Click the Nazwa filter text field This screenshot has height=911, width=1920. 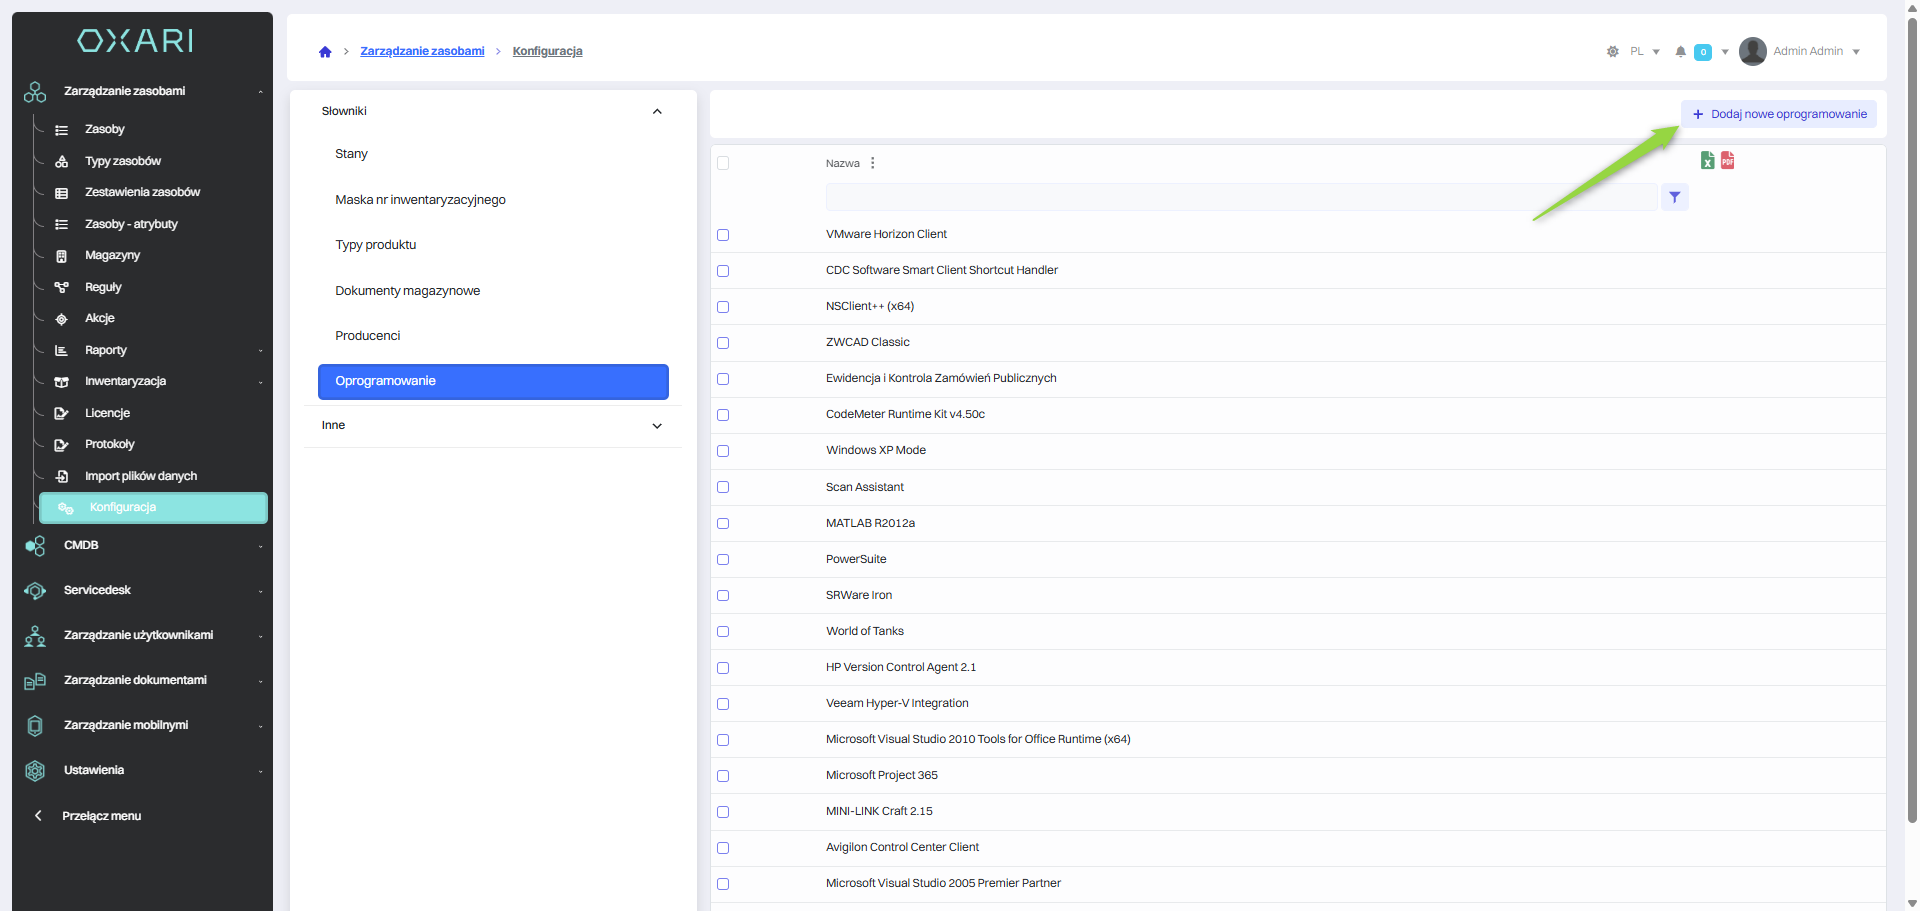(1240, 197)
